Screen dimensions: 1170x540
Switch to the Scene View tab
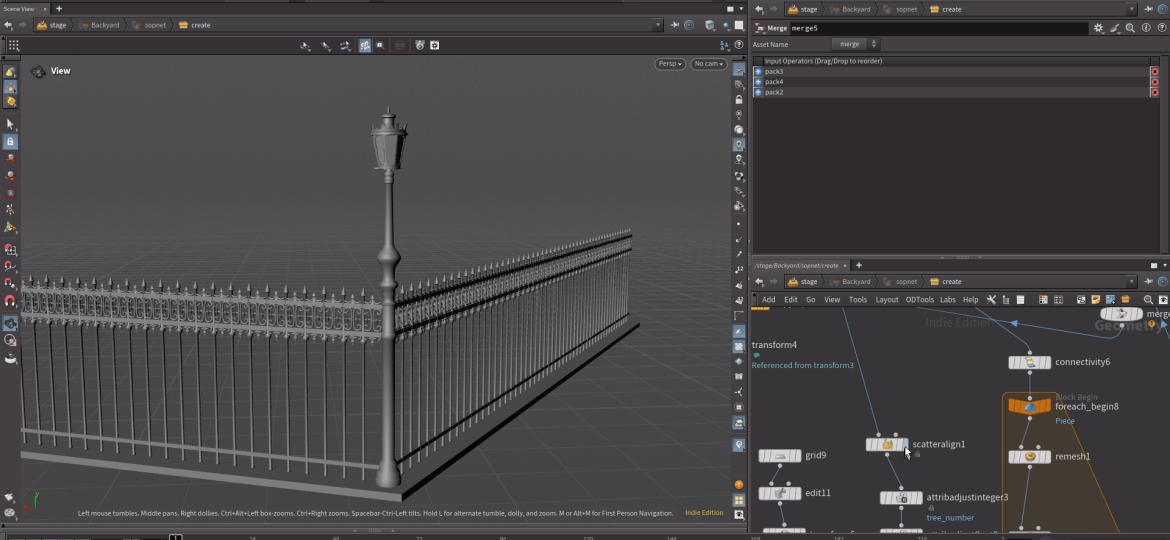20,8
